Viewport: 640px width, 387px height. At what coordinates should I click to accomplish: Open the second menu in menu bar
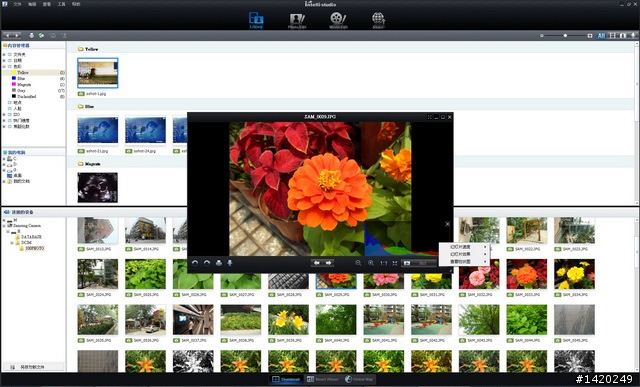pos(32,4)
